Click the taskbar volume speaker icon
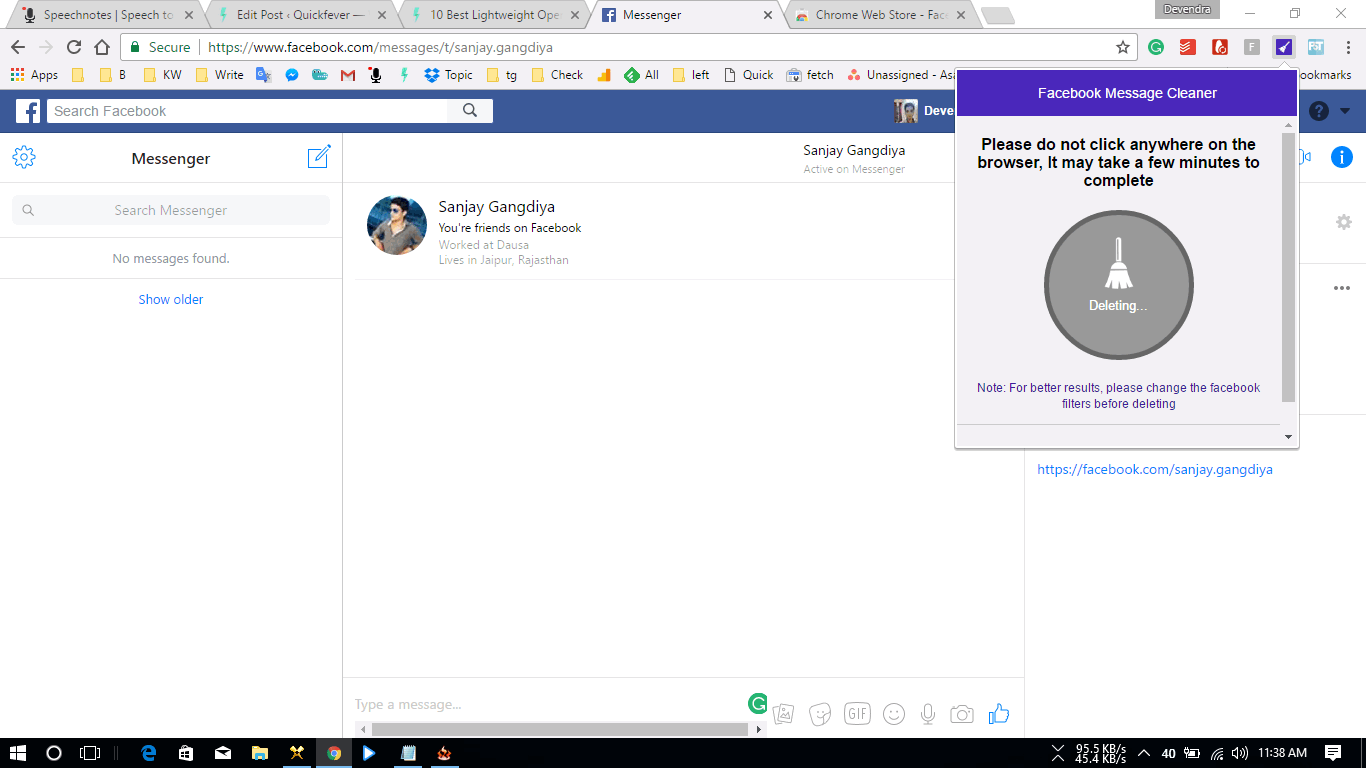 click(x=1240, y=753)
